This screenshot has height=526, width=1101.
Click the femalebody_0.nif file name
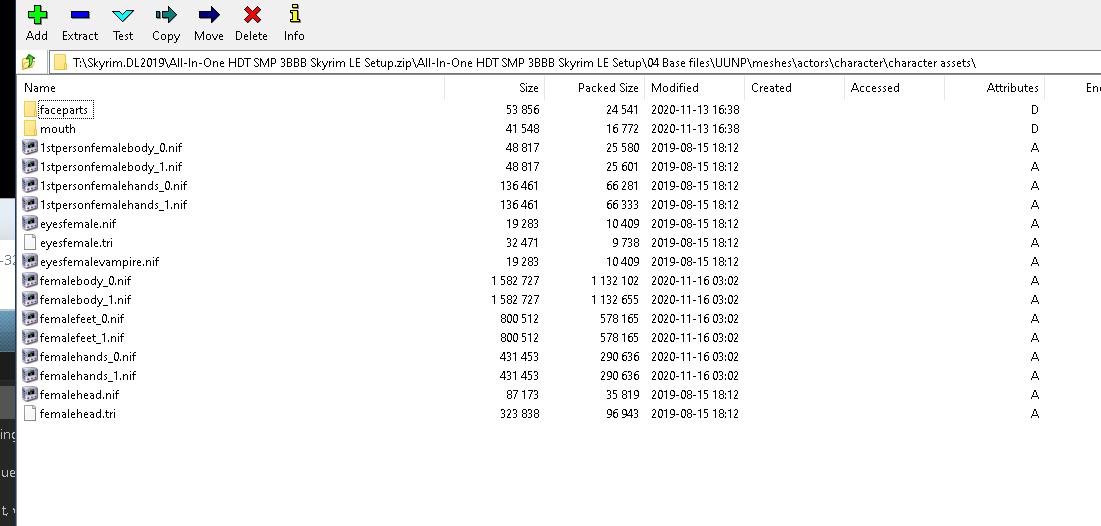pos(86,280)
